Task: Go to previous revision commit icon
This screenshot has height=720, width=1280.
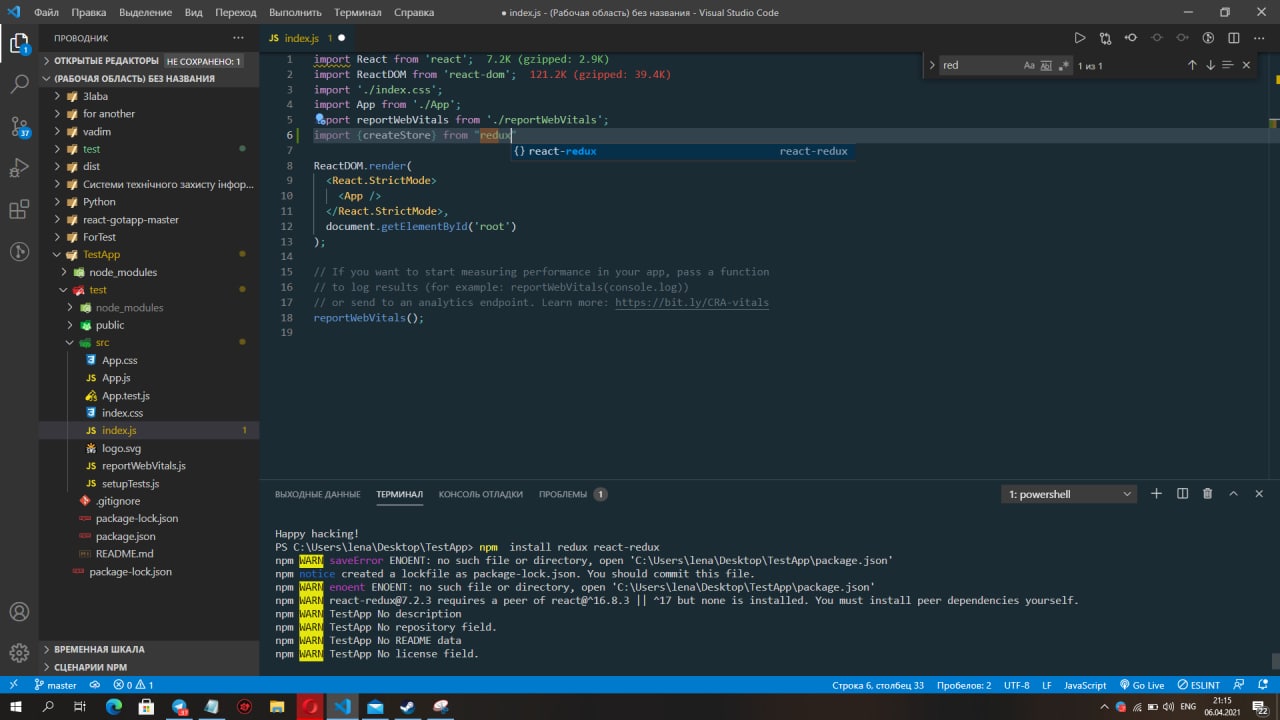Action: pyautogui.click(x=1131, y=38)
